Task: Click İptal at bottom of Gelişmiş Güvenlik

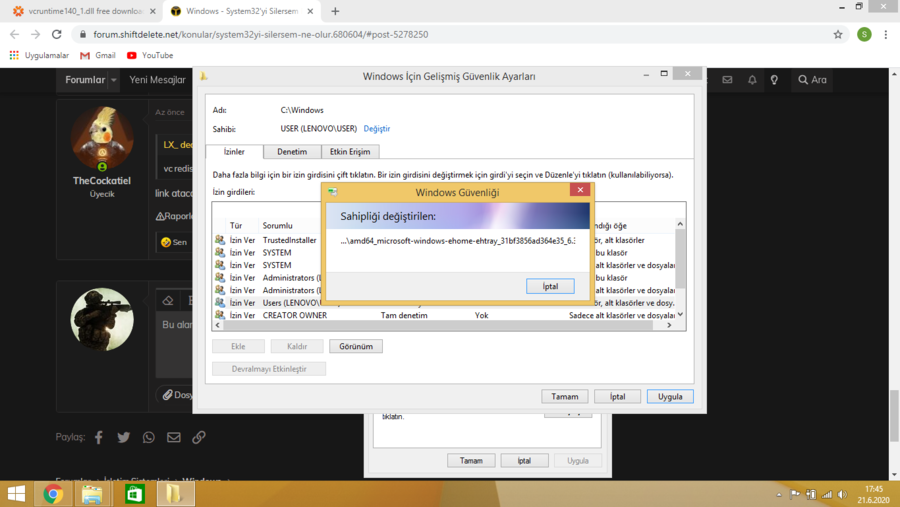Action: (x=617, y=396)
